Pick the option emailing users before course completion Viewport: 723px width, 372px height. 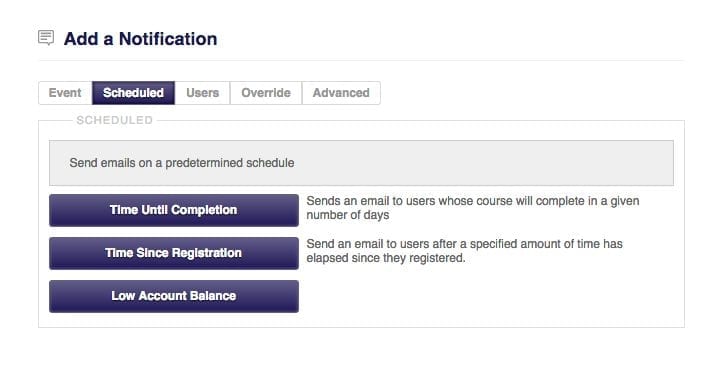[x=174, y=210]
